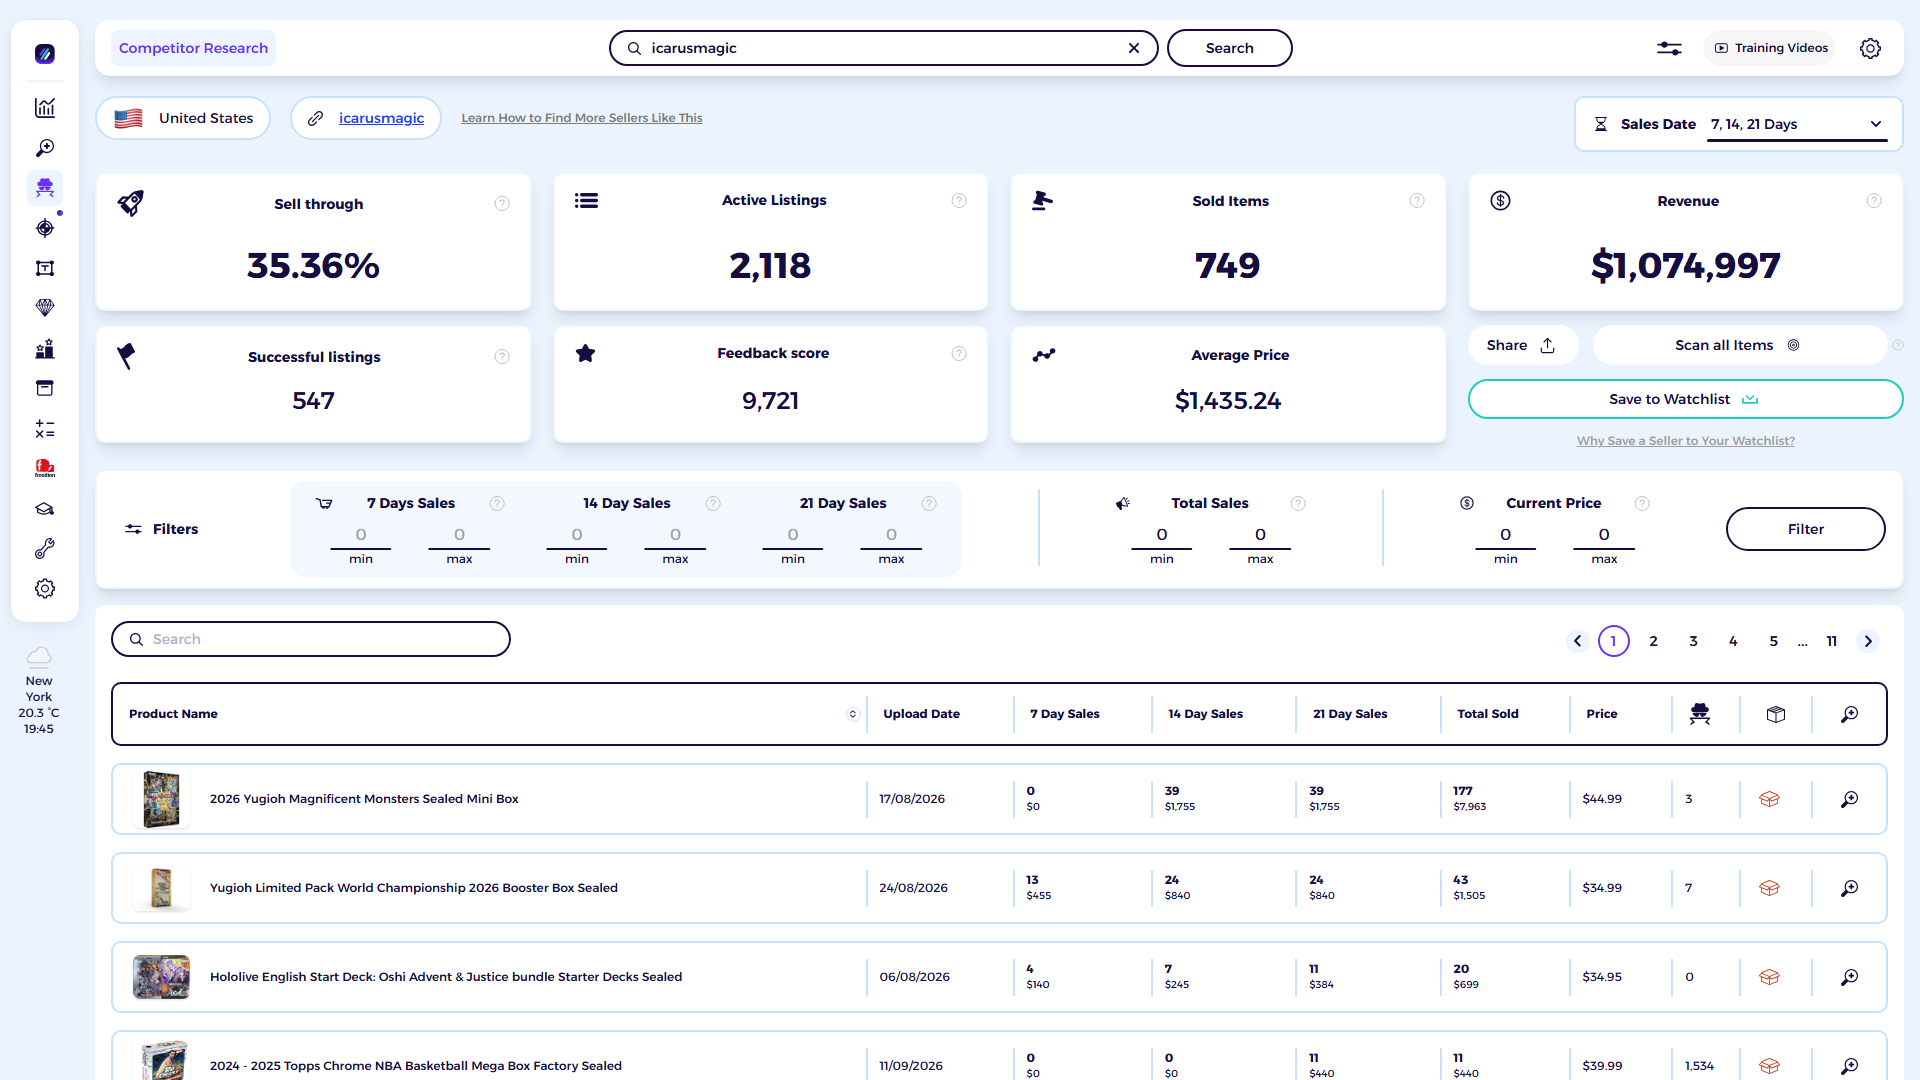Open the calculator sidebar icon
This screenshot has width=1920, height=1080.
pyautogui.click(x=45, y=429)
